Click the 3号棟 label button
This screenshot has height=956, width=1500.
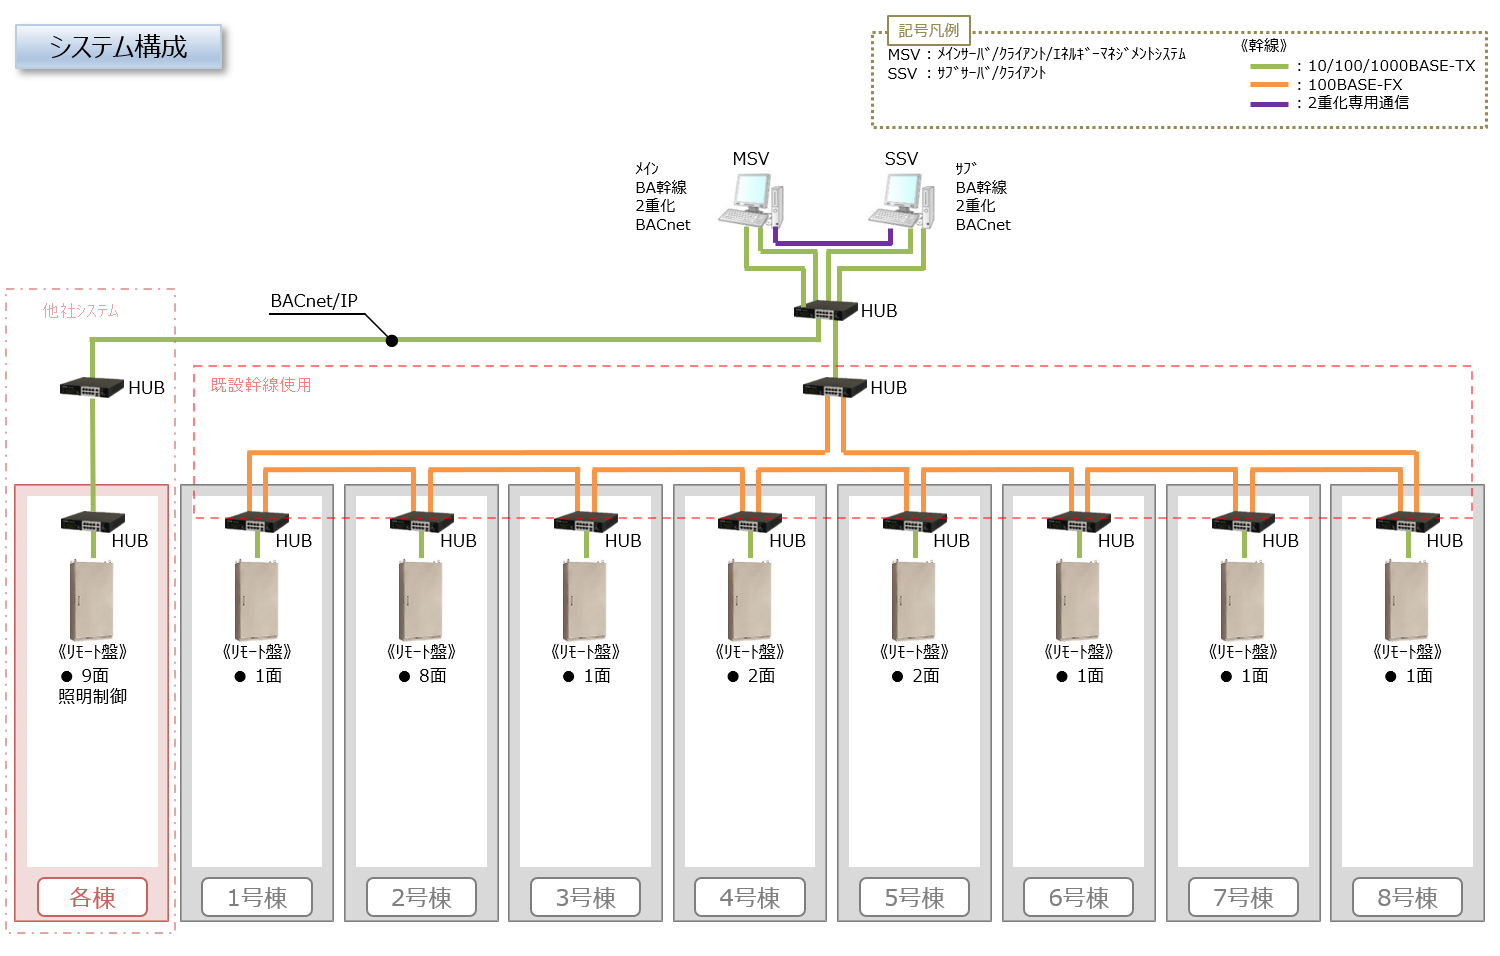(586, 897)
